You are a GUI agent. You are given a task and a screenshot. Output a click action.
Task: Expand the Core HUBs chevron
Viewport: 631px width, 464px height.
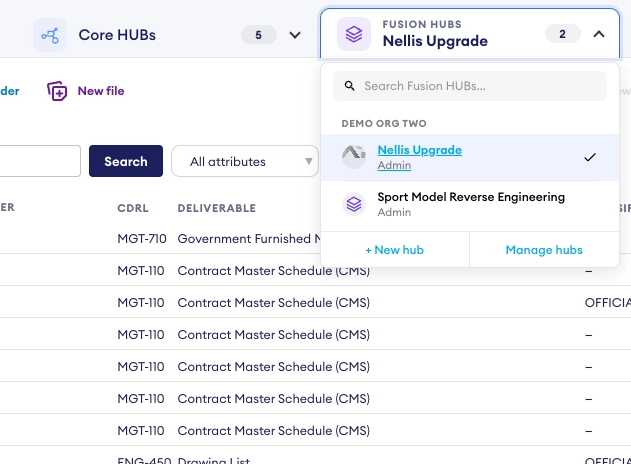coord(295,35)
